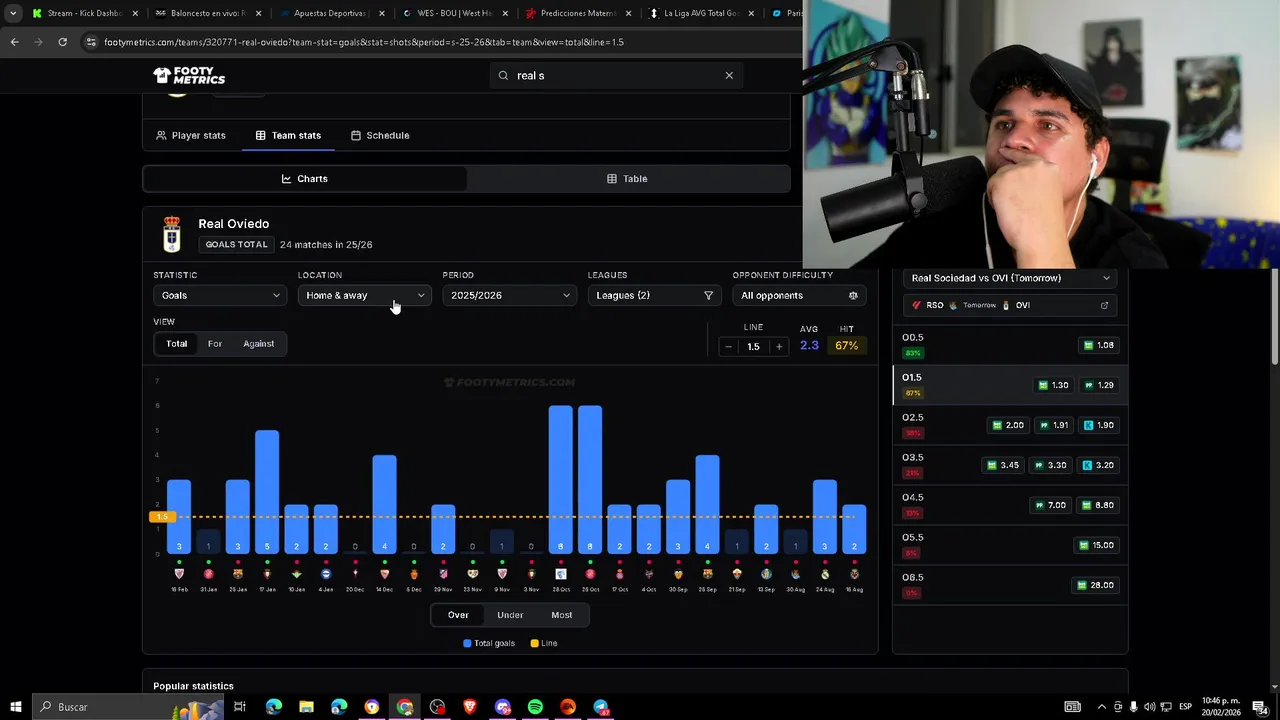1280x720 pixels.
Task: Click the 28.00 odds for O6.5
Action: click(x=1098, y=585)
